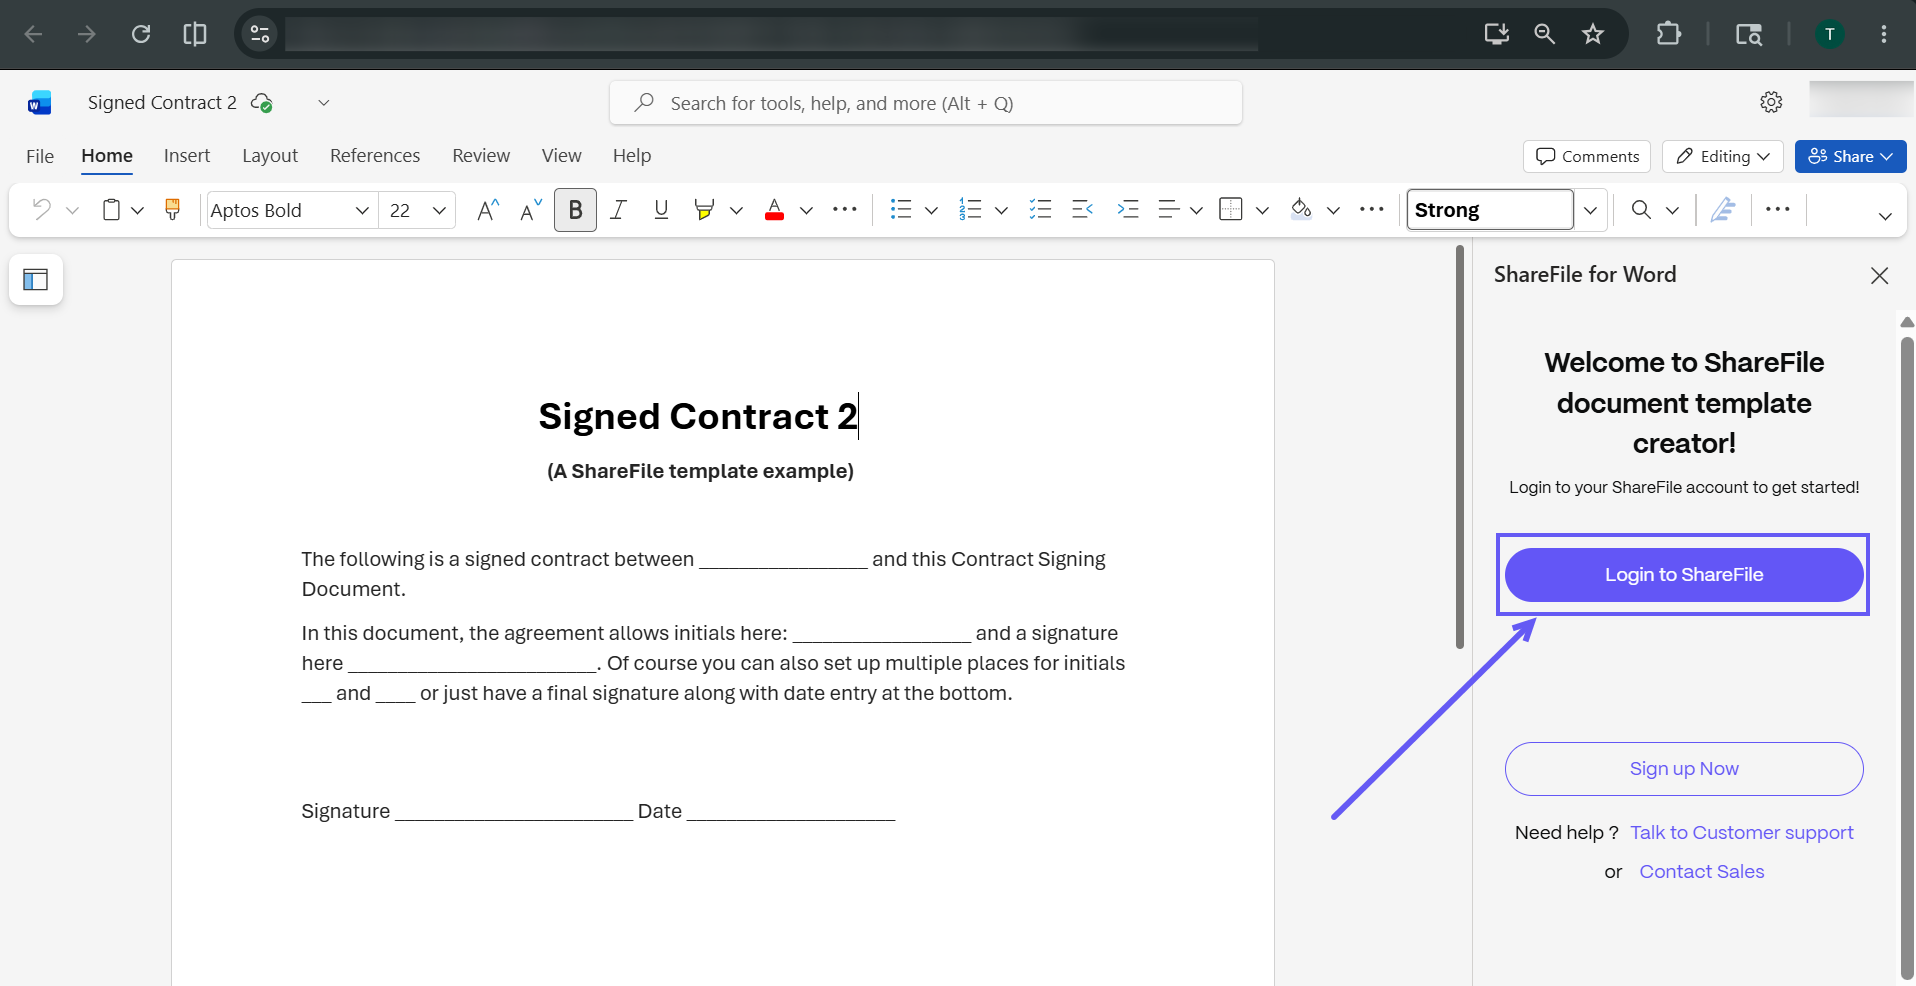Viewport: 1916px width, 986px height.
Task: Click the Borders icon
Action: tap(1231, 210)
